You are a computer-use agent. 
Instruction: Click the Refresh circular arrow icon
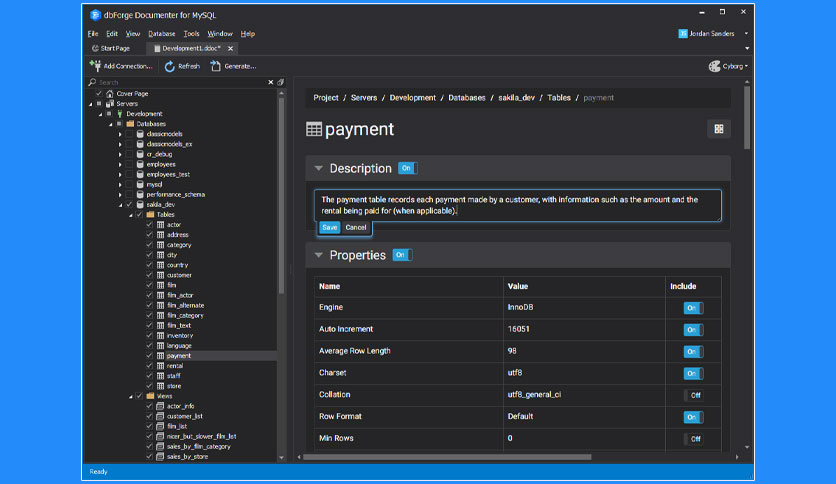click(x=170, y=66)
